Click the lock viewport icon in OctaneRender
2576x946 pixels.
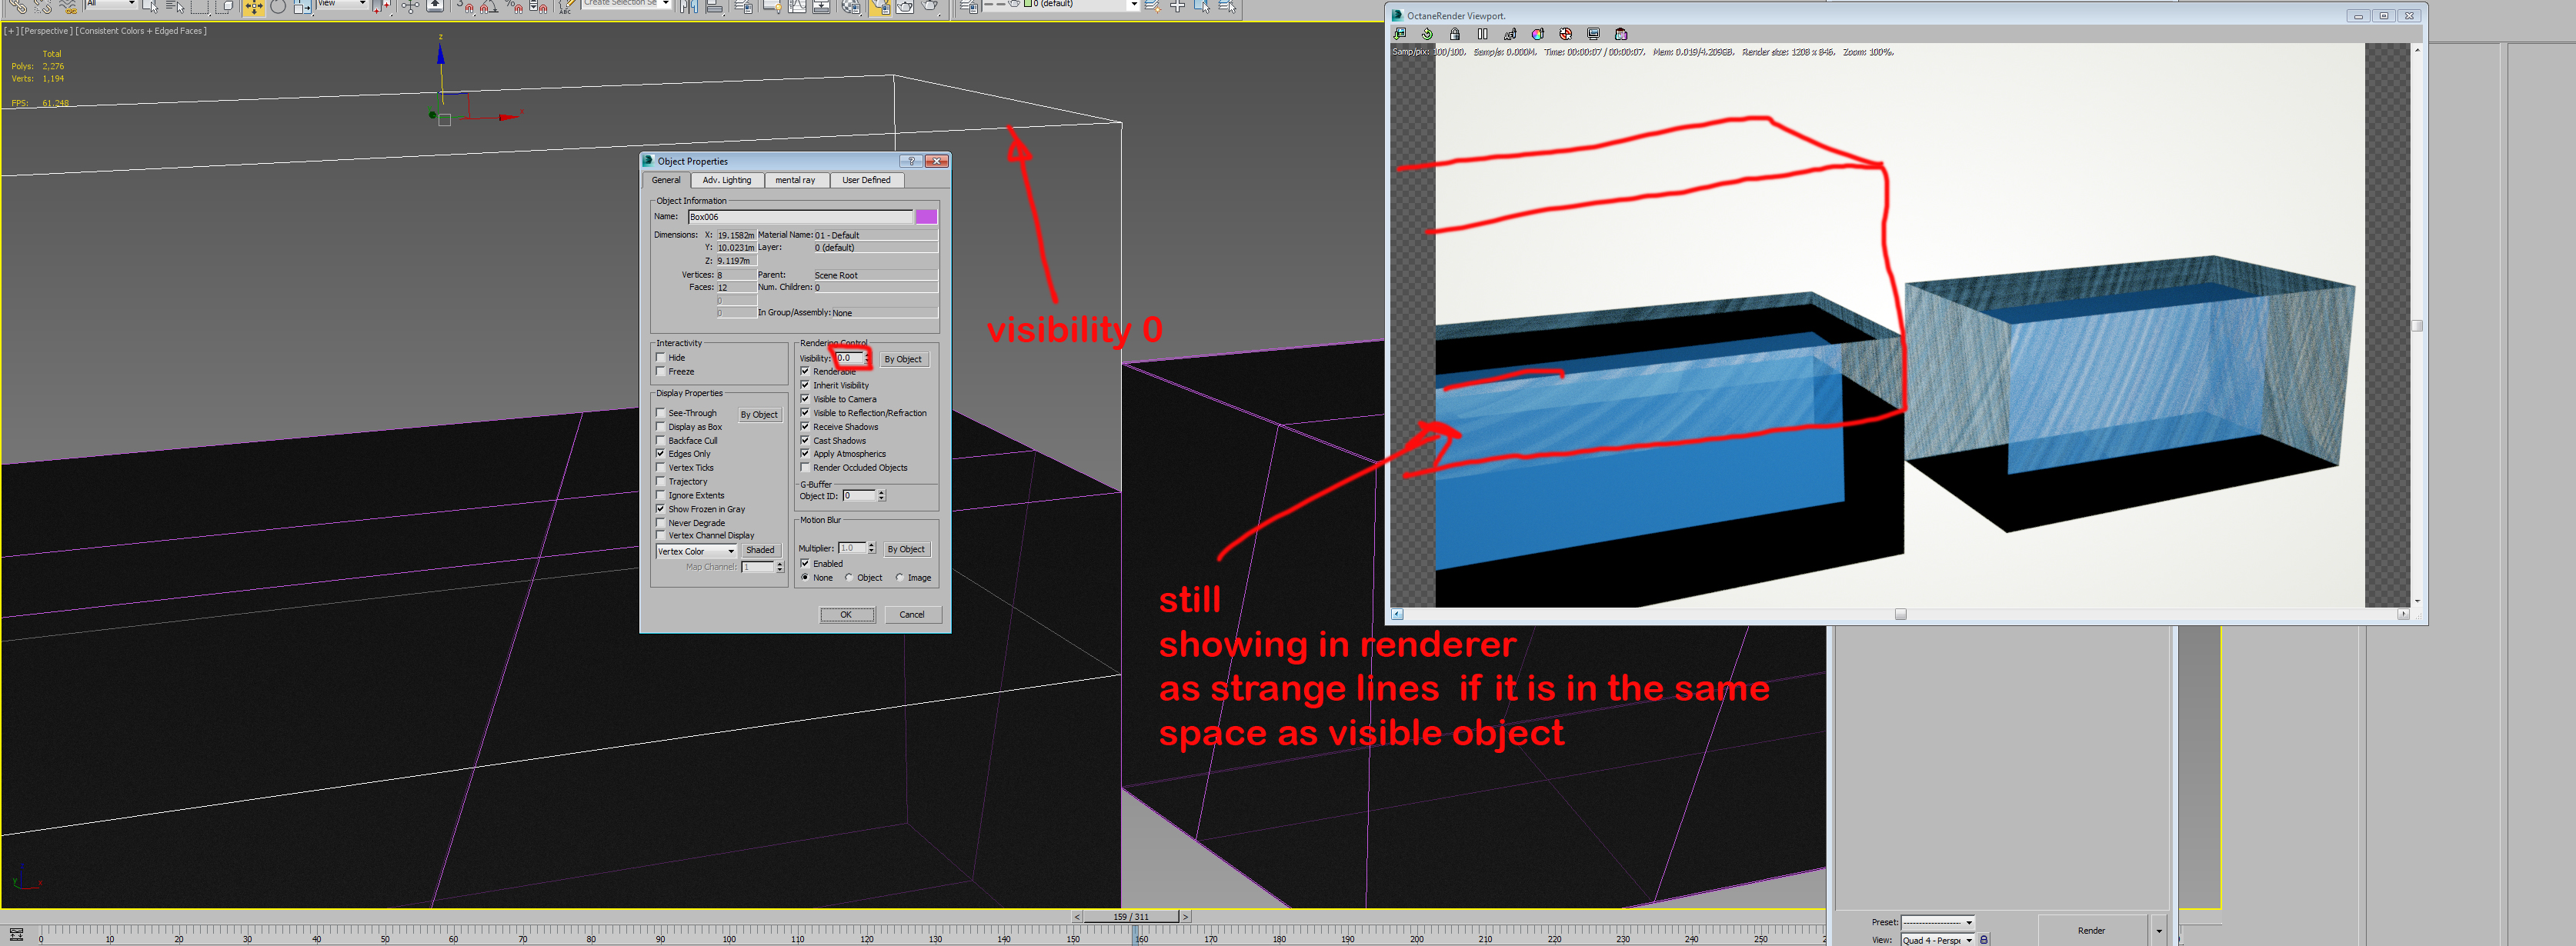1455,34
